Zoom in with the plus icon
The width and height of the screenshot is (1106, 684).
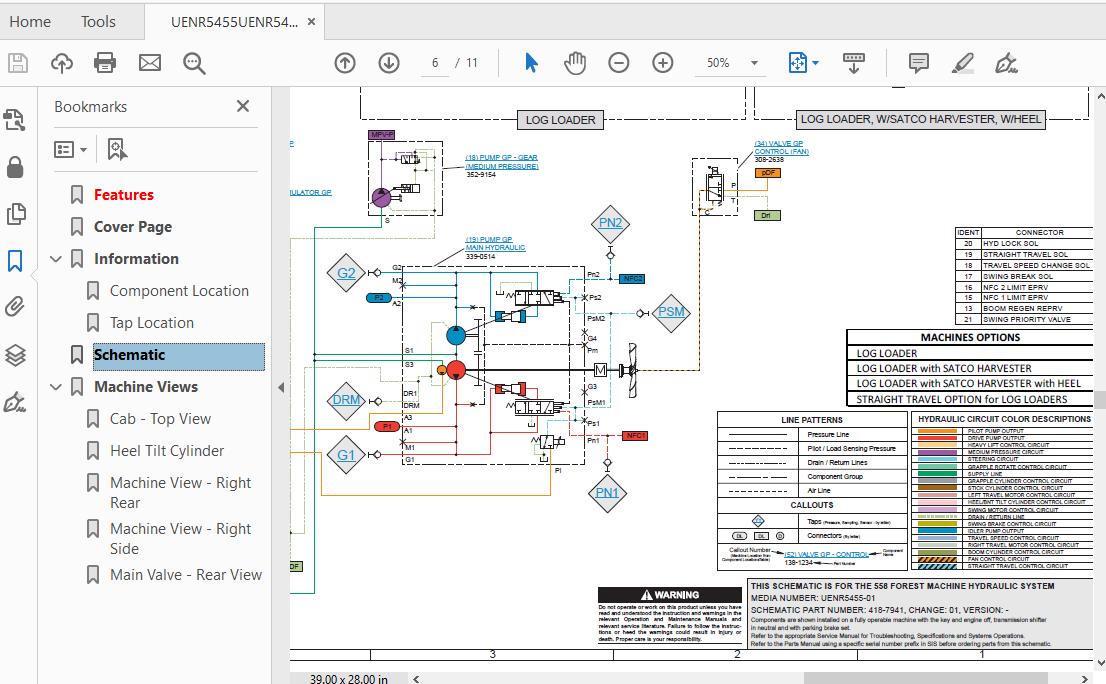pyautogui.click(x=662, y=63)
